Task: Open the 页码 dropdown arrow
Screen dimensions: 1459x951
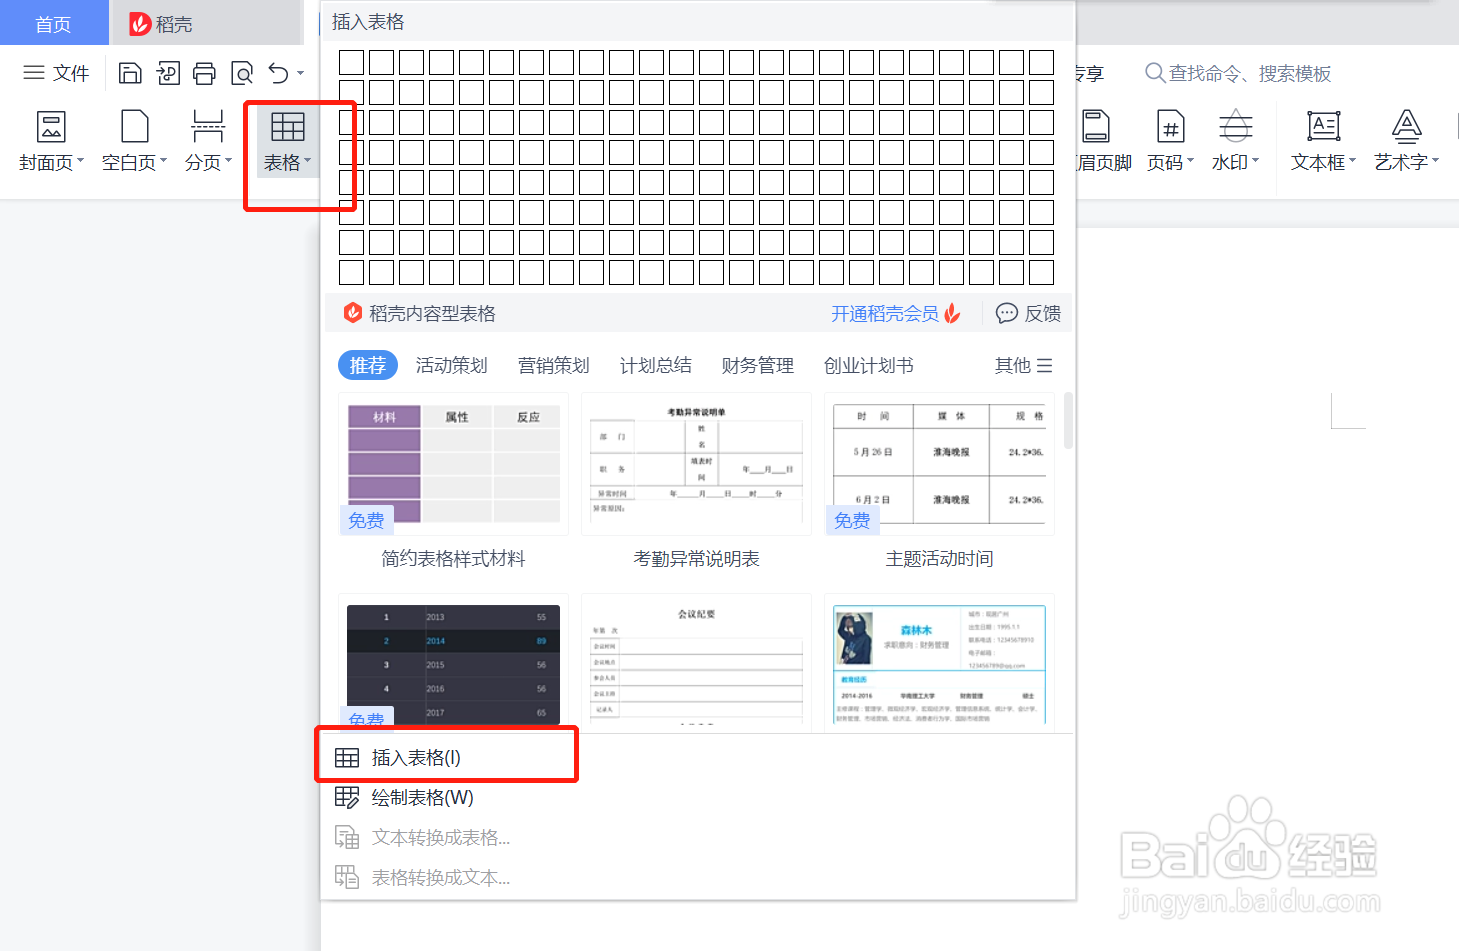Action: tap(1190, 161)
